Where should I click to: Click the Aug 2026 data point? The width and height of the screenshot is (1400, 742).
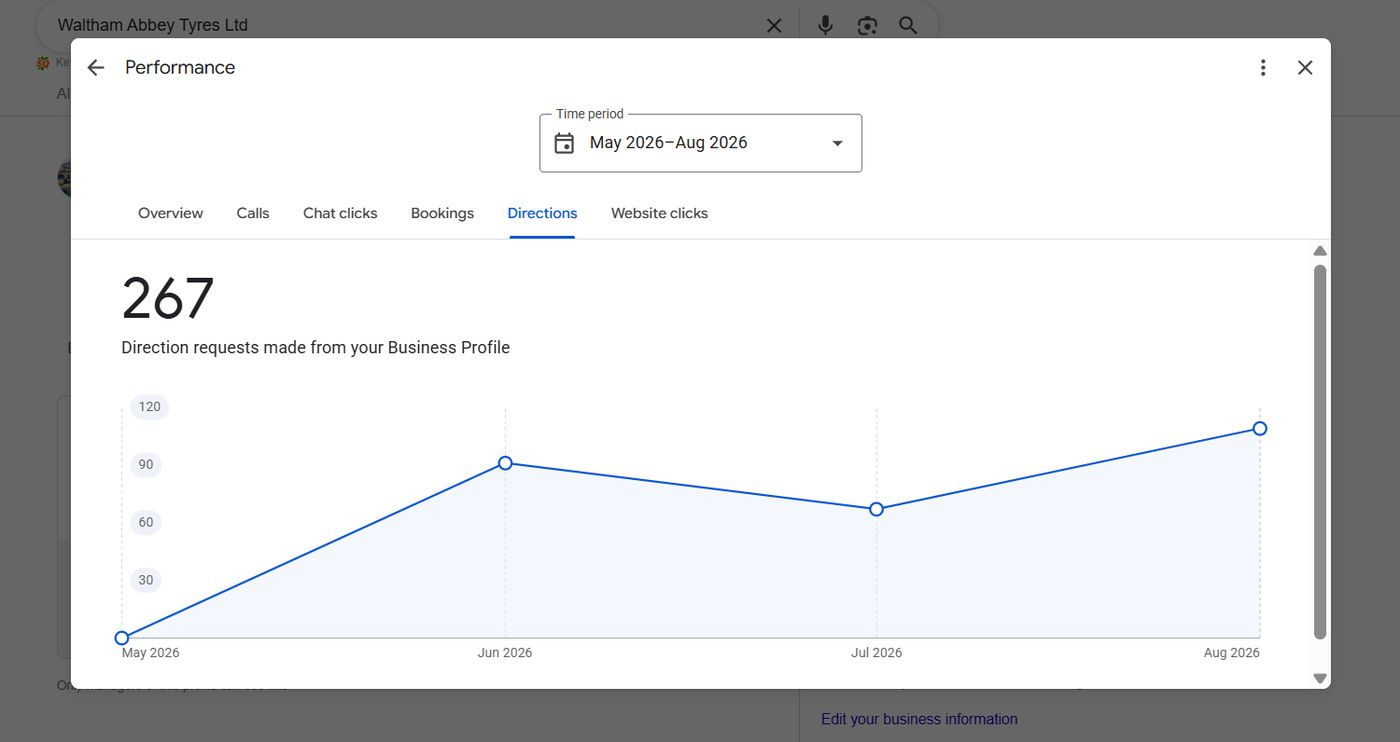pyautogui.click(x=1260, y=428)
